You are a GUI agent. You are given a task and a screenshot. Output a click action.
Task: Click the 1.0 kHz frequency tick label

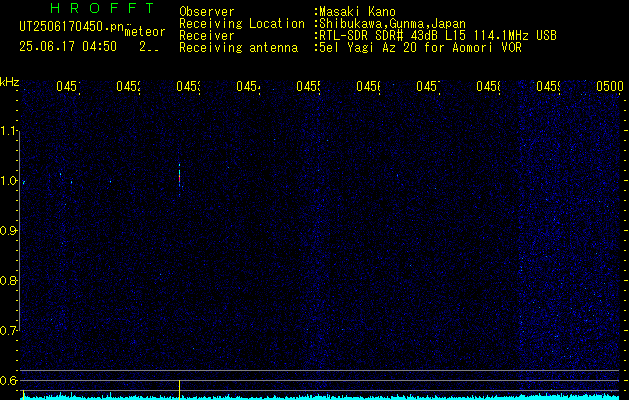10,181
